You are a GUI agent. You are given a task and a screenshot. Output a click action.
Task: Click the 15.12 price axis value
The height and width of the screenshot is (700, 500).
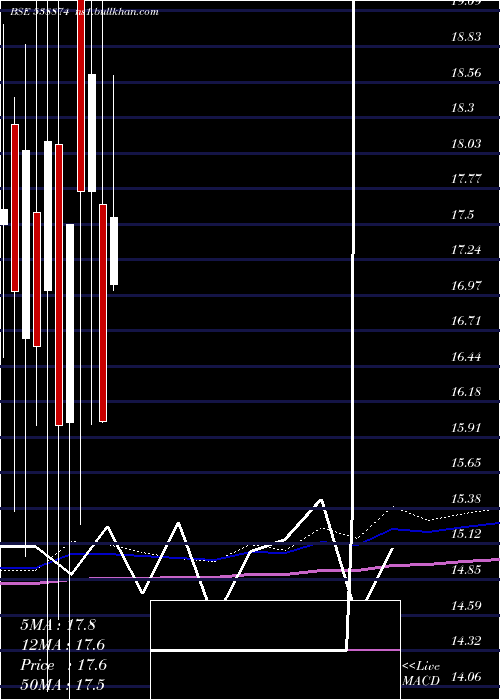click(466, 534)
